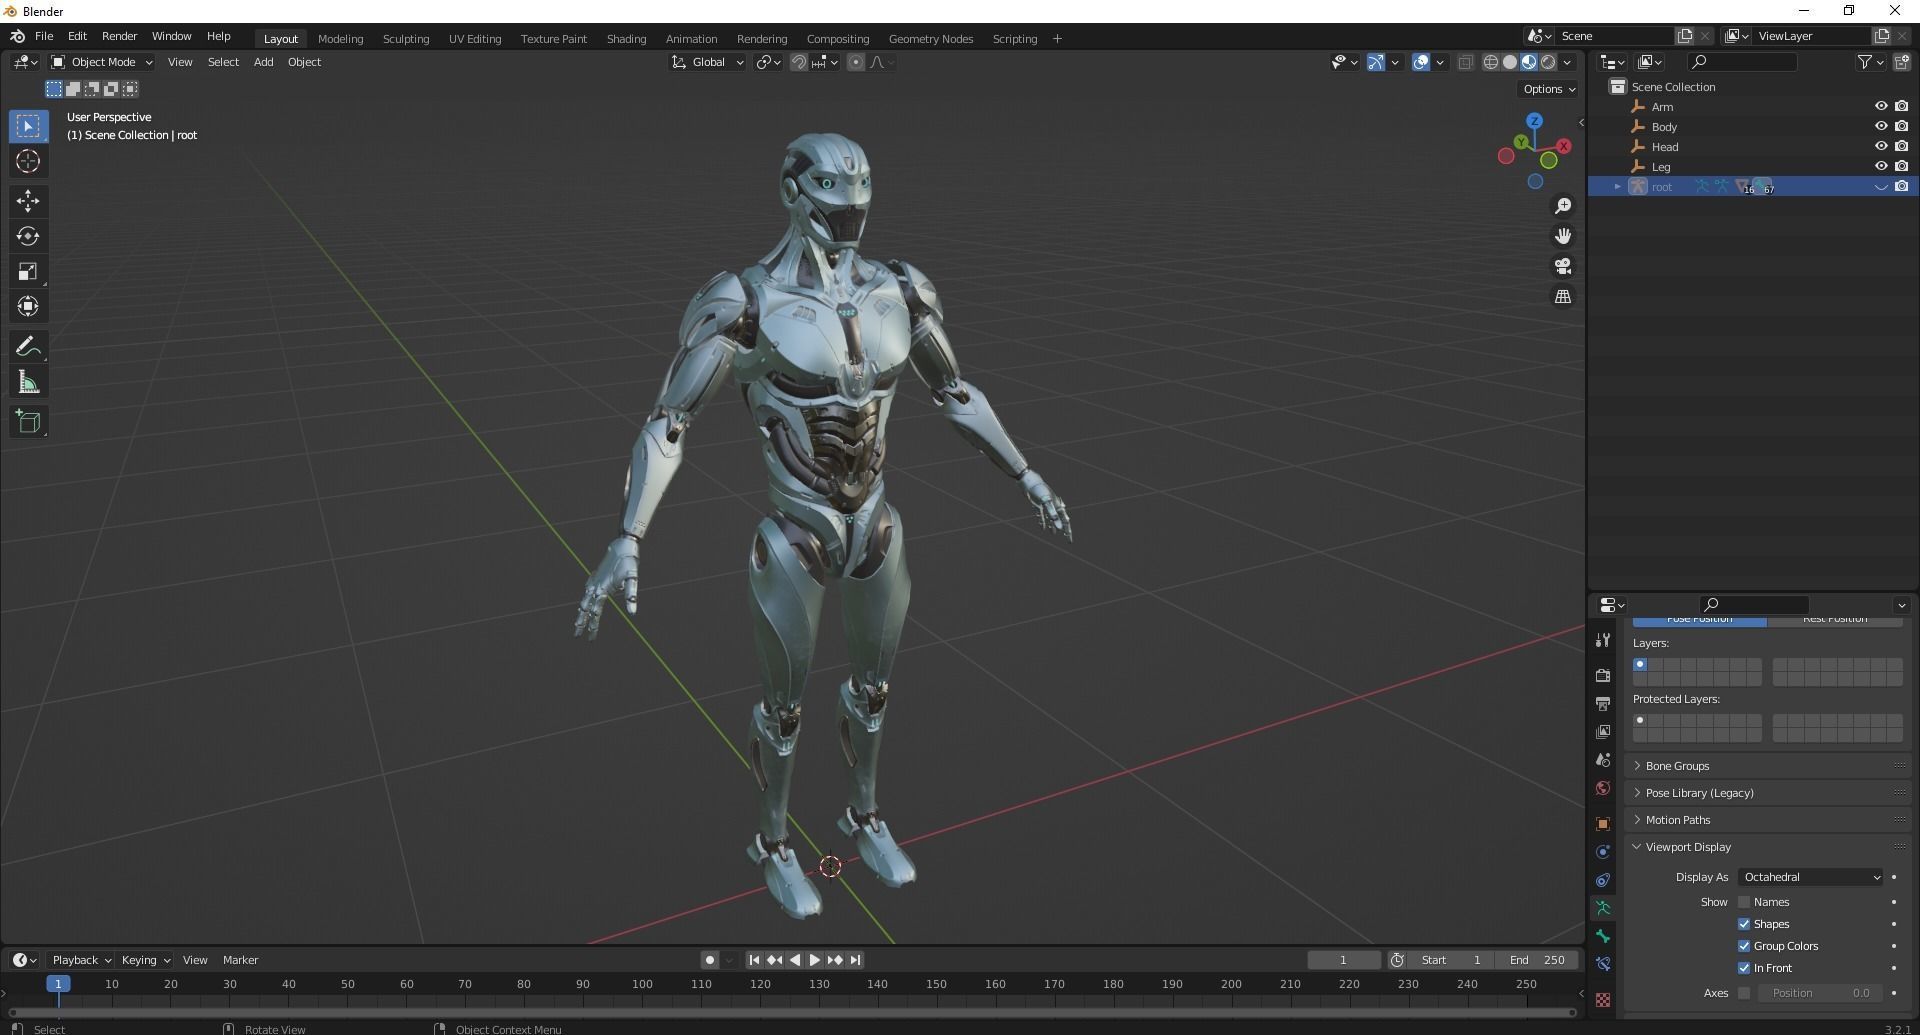This screenshot has height=1035, width=1920.
Task: Switch to the Animation workspace tab
Action: (691, 39)
